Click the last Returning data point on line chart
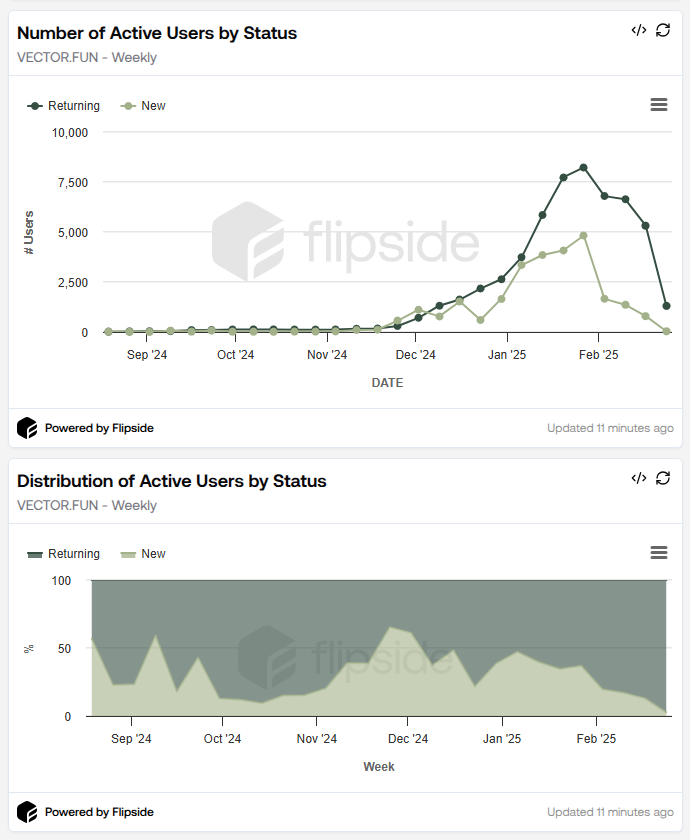This screenshot has height=840, width=690. tap(667, 306)
